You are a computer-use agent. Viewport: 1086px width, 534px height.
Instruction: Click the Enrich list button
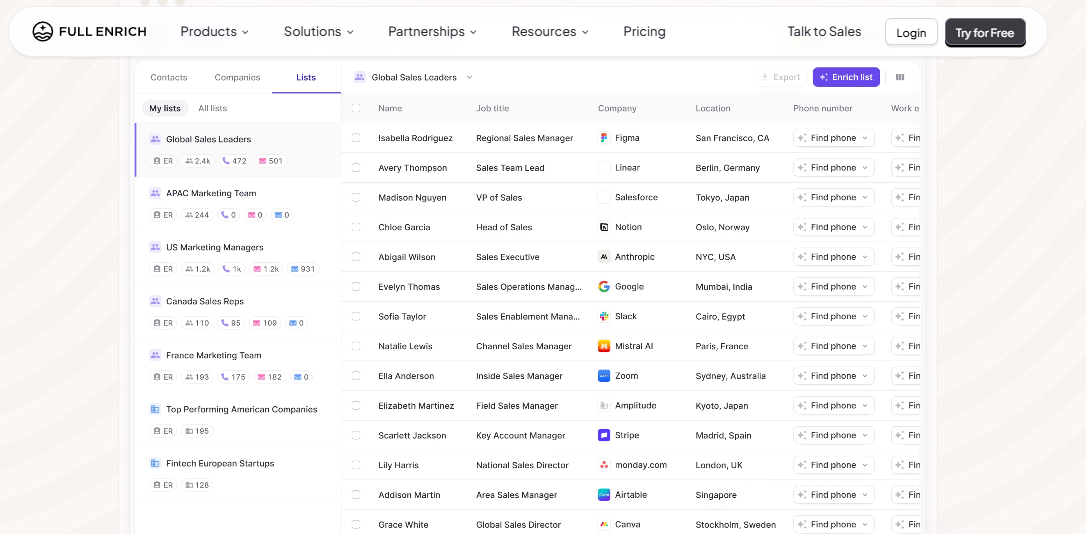click(846, 77)
